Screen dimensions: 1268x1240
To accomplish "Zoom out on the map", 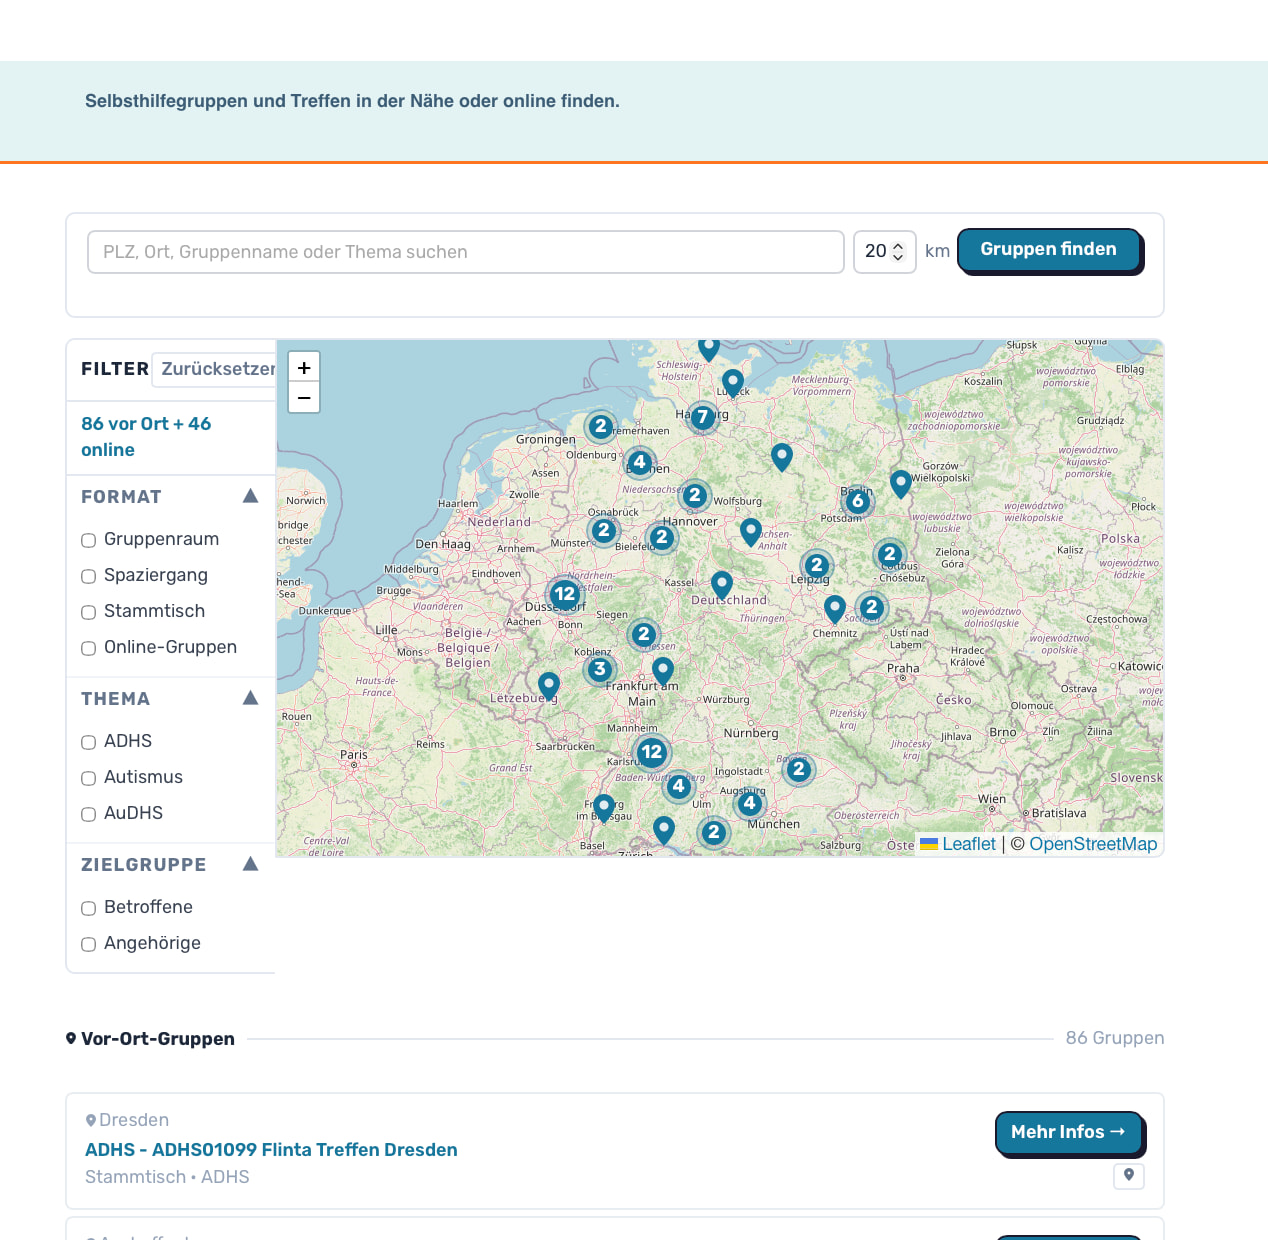I will coord(304,398).
